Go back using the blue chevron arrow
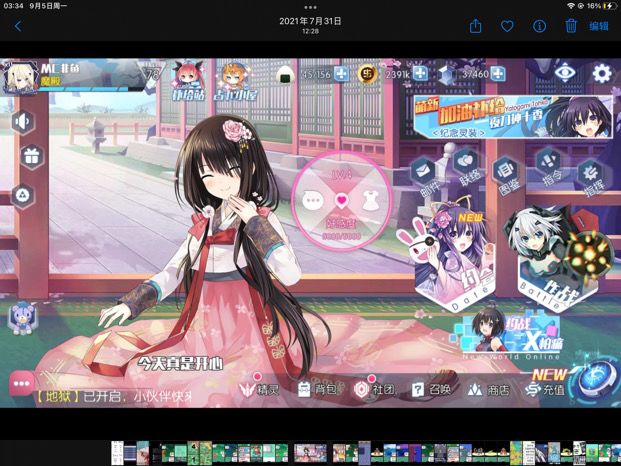This screenshot has height=466, width=621. [18, 27]
